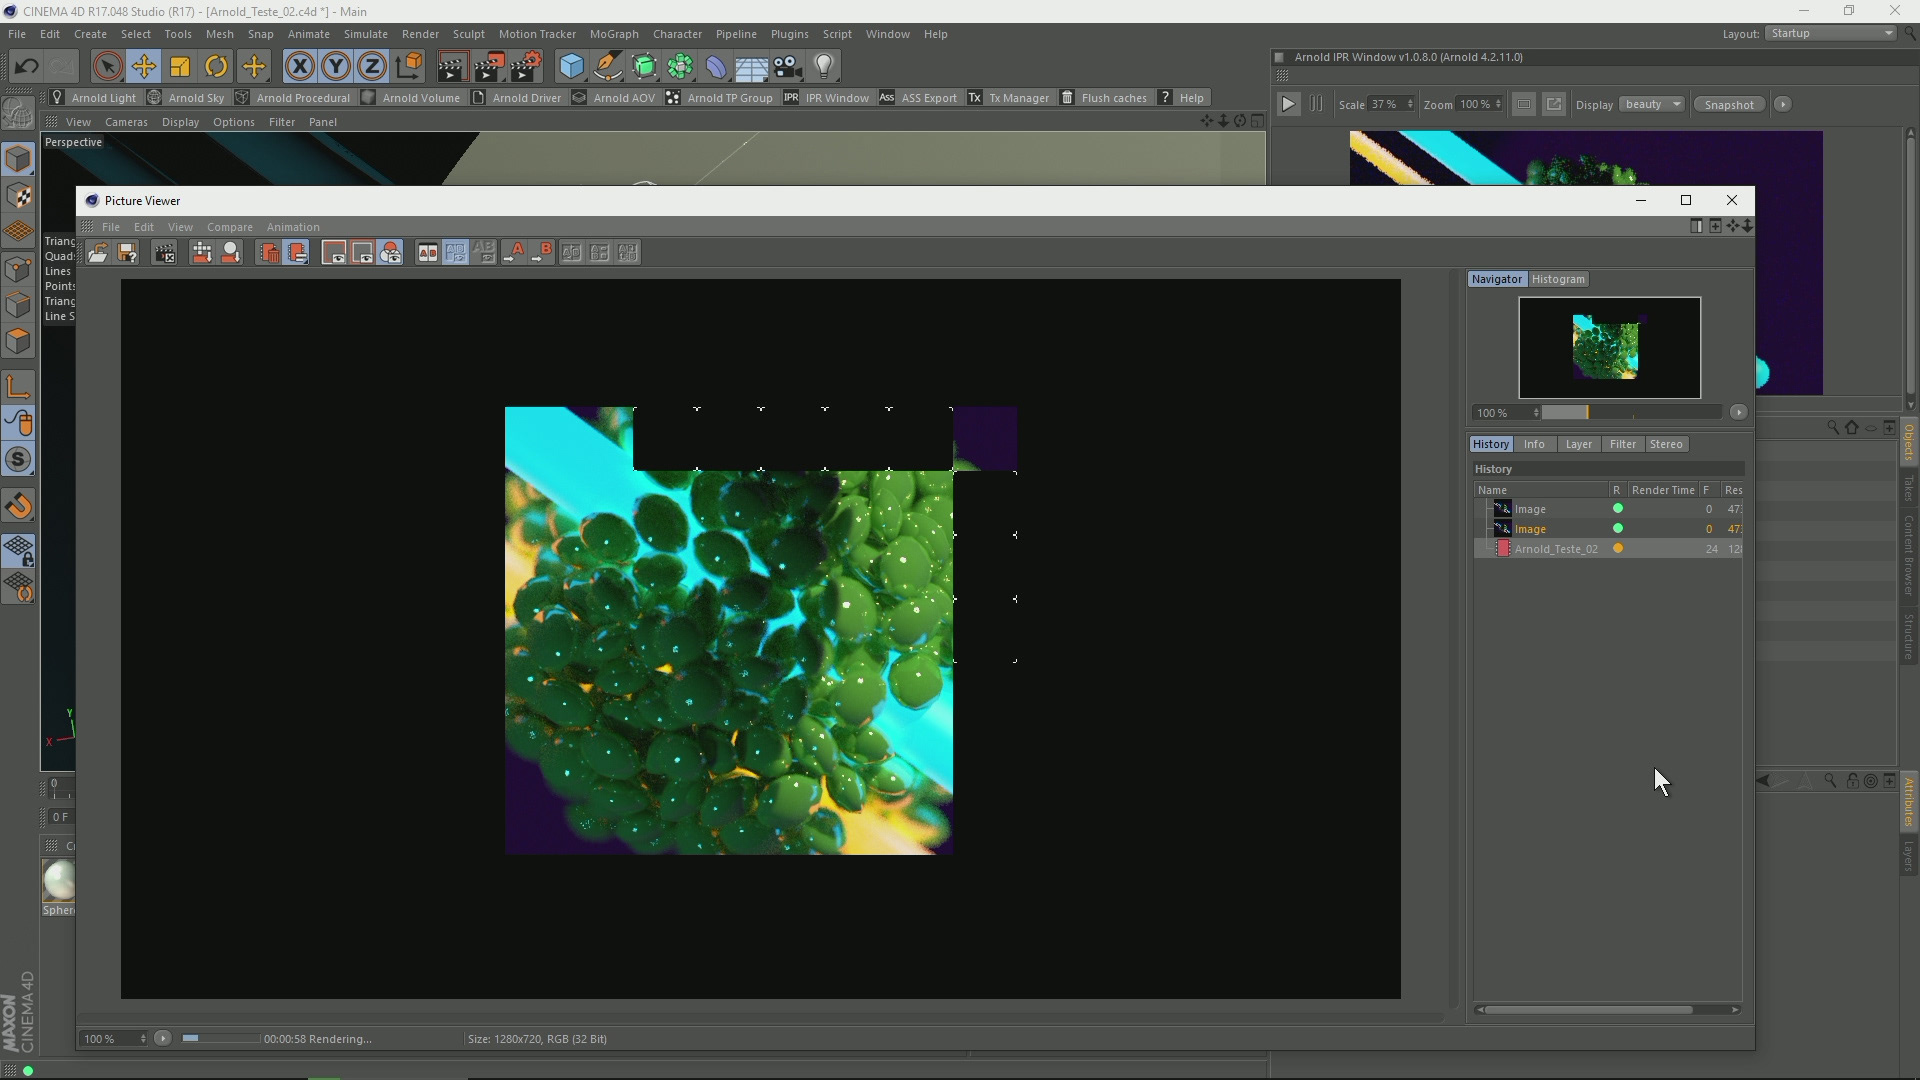The width and height of the screenshot is (1920, 1080).
Task: Toggle the X axis lock
Action: point(300,67)
